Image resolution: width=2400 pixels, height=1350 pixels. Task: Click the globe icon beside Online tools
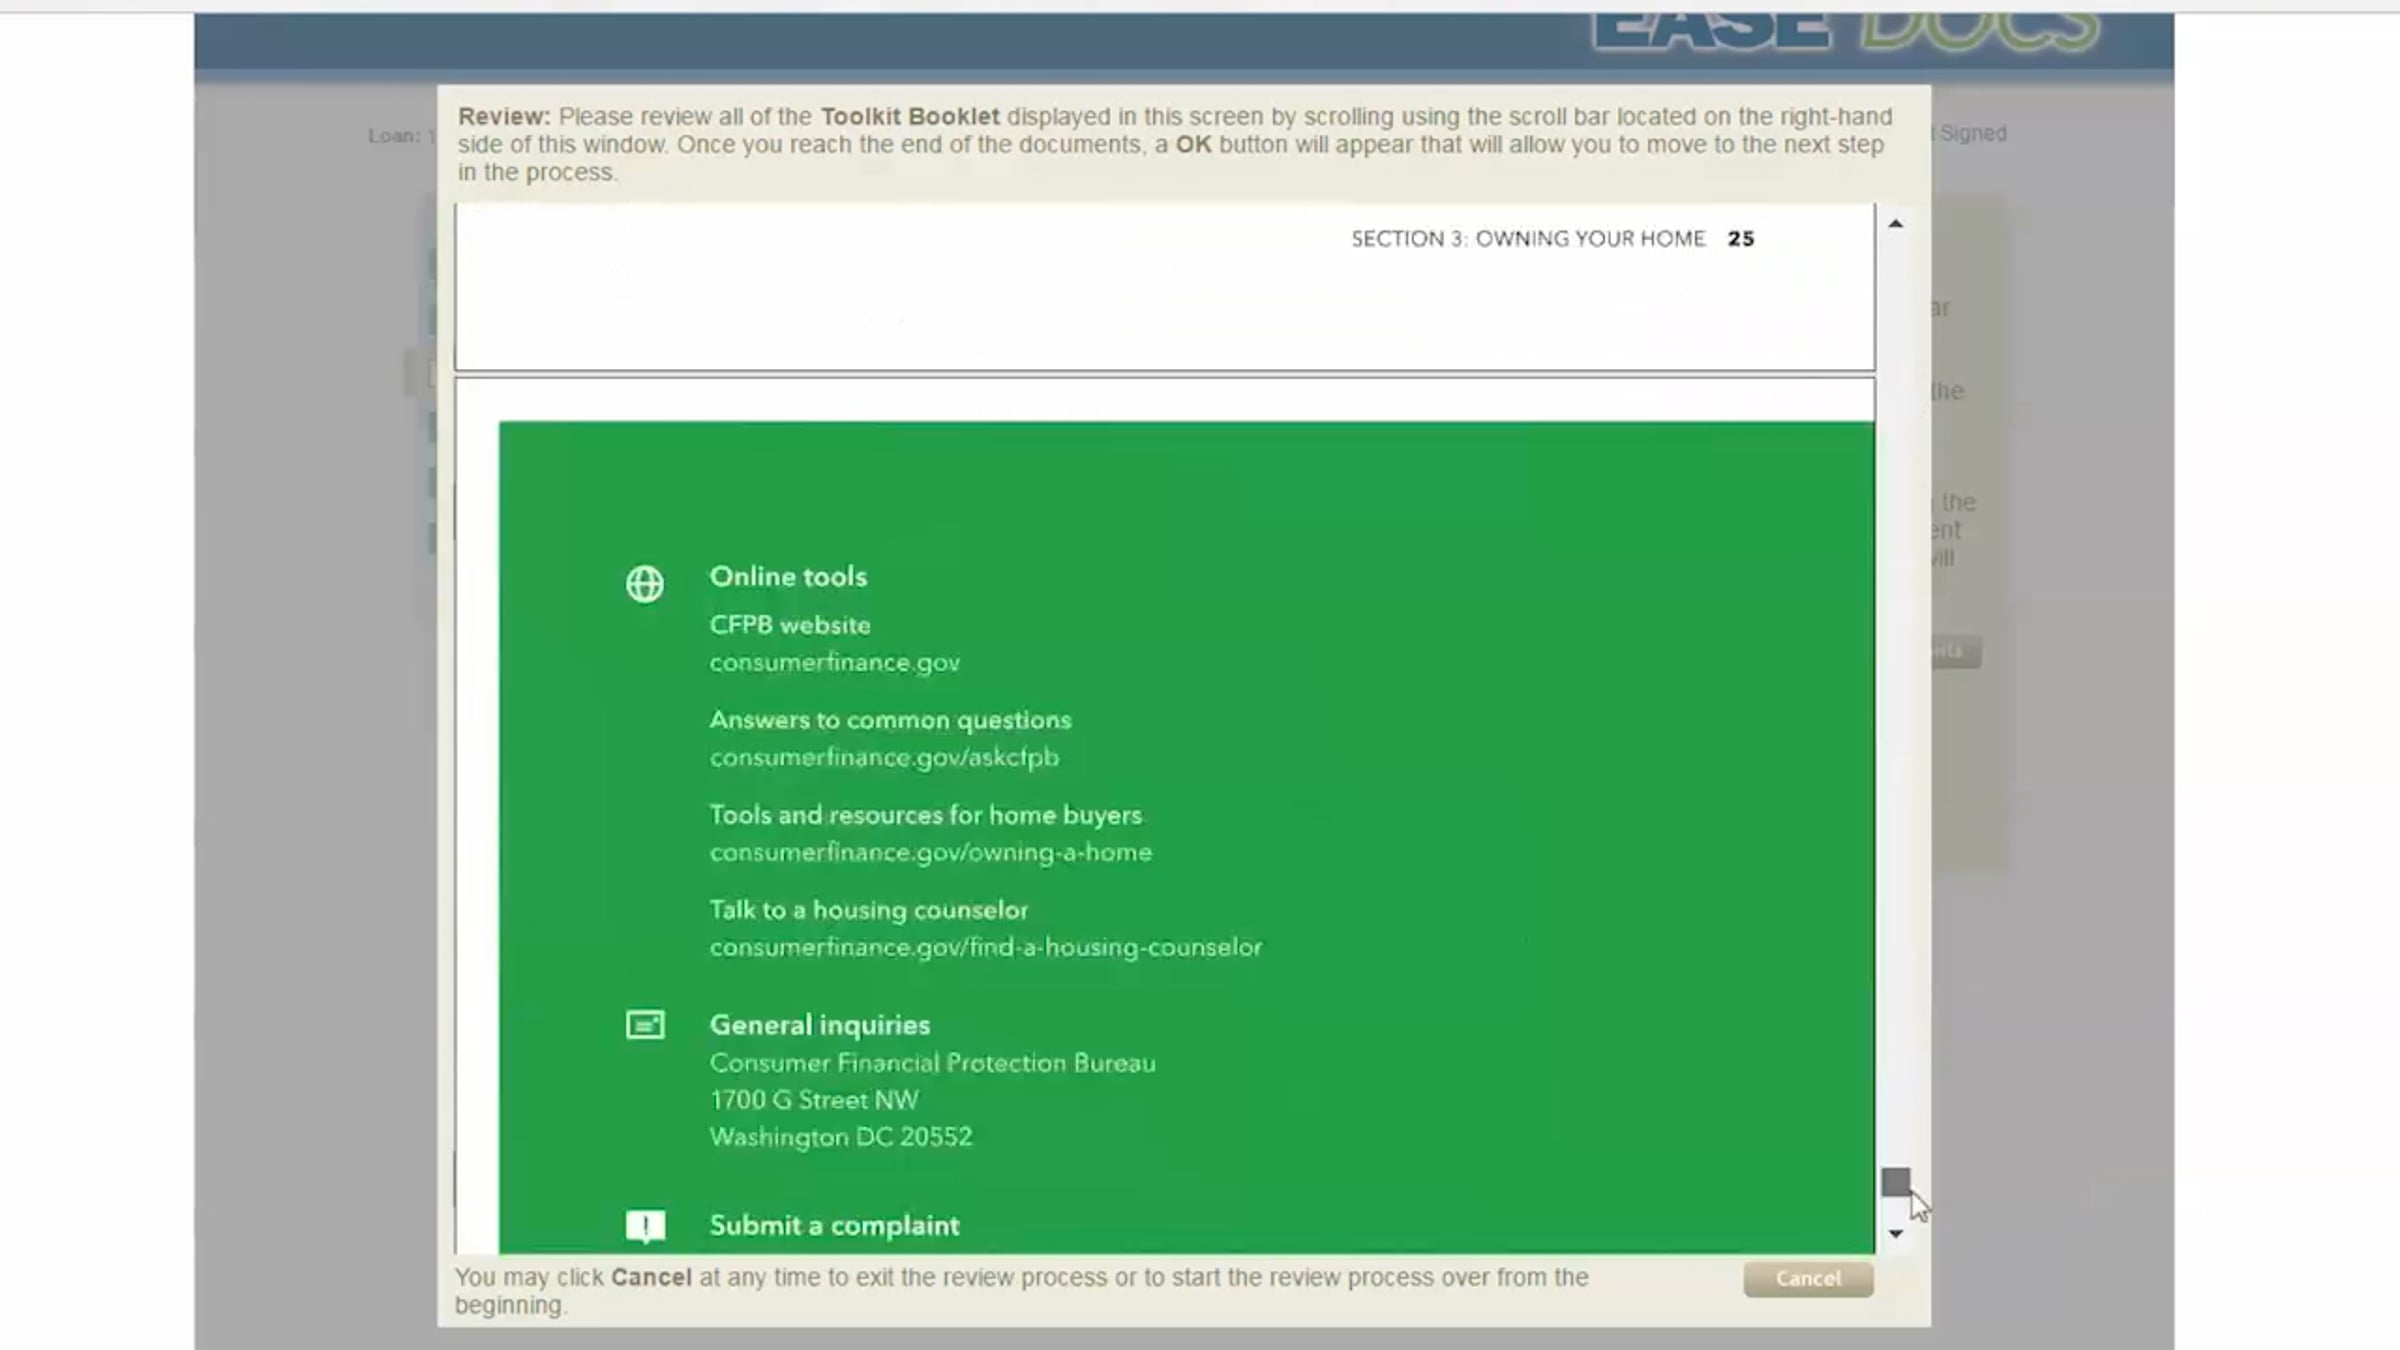tap(645, 584)
